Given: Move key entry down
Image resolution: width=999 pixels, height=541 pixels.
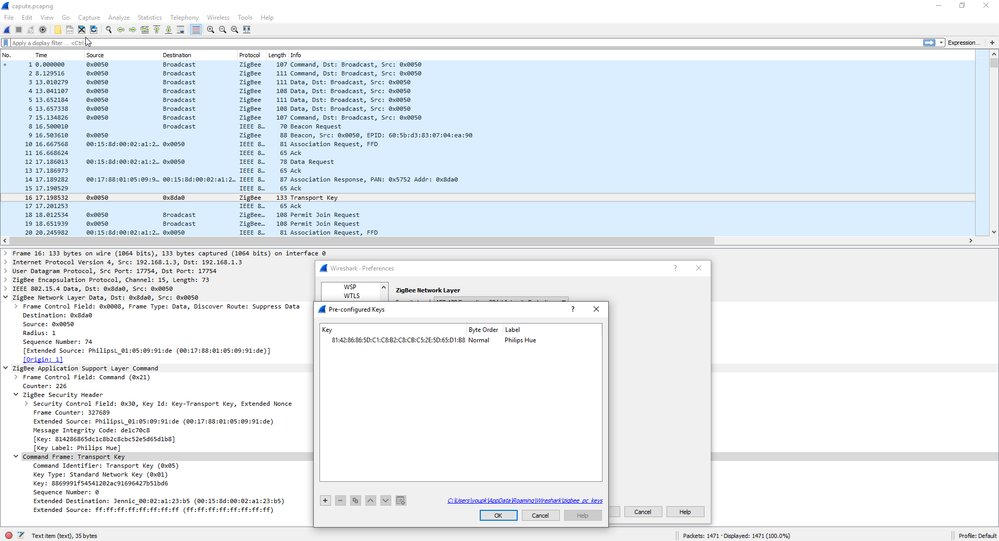Looking at the screenshot, I should [385, 501].
